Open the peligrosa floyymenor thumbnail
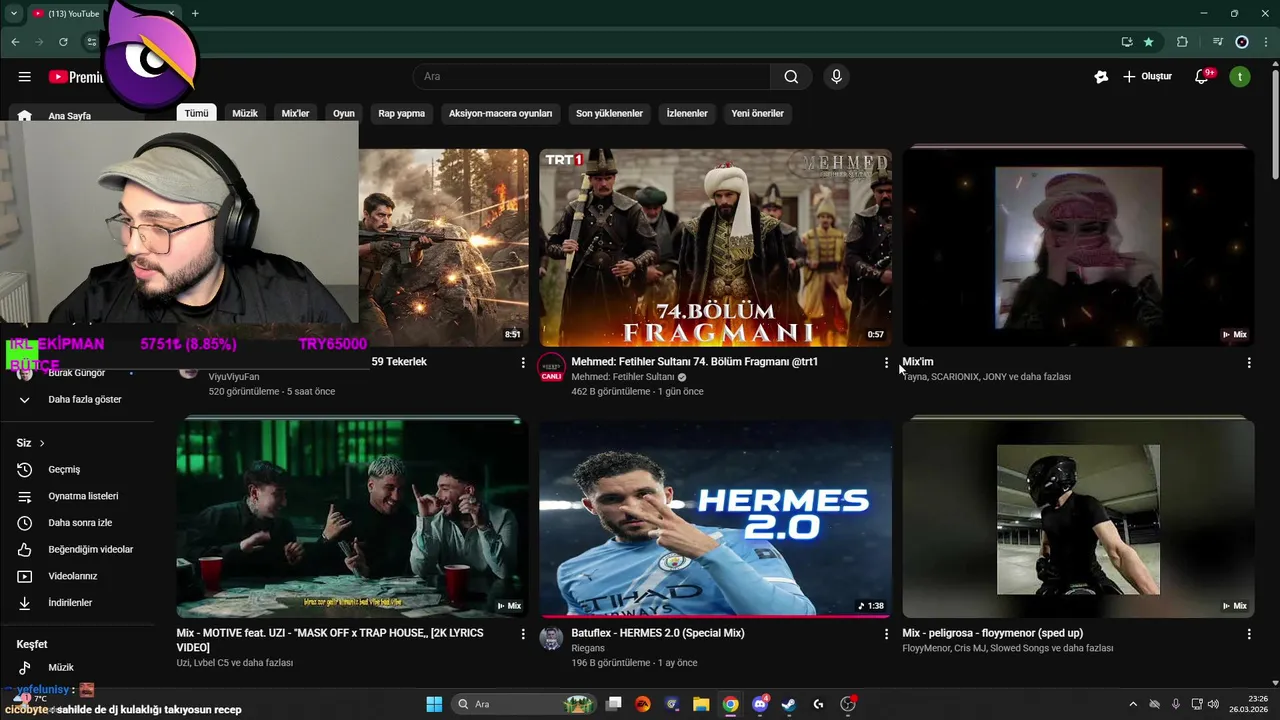Screen dimensions: 1280x720 coord(1078,519)
